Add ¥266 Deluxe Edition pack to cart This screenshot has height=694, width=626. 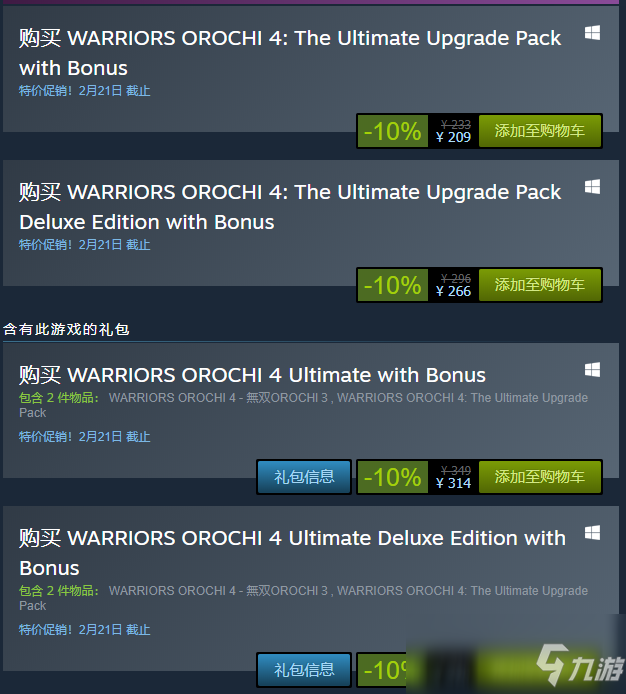pos(540,285)
